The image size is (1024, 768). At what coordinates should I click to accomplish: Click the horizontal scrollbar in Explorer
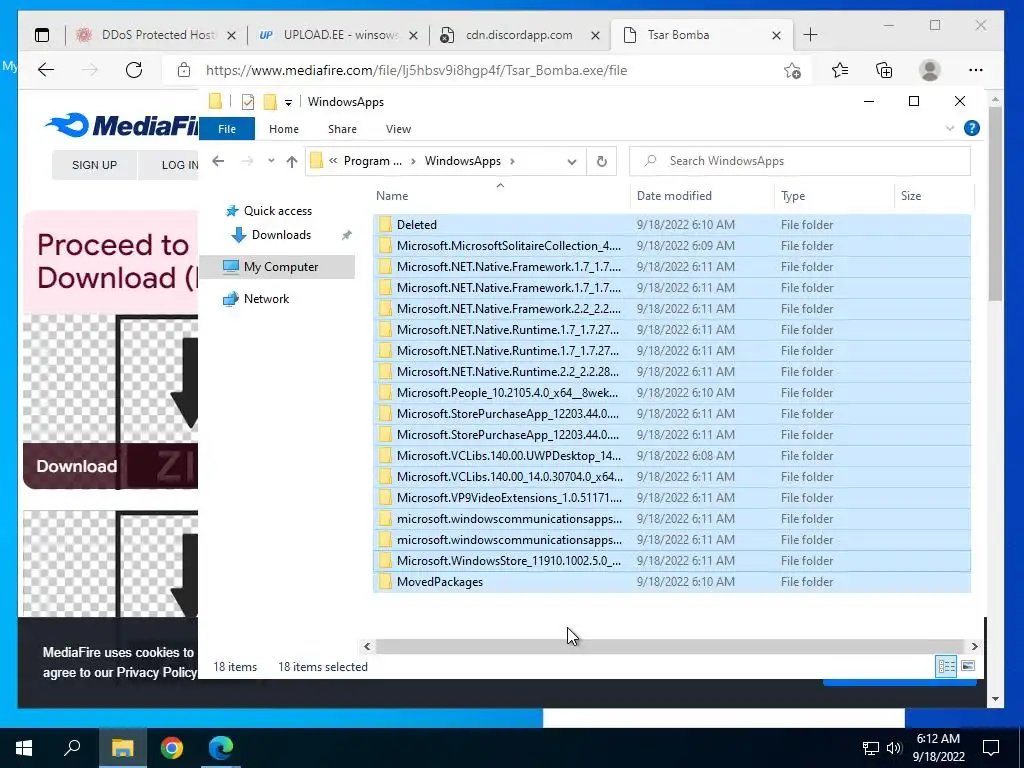[669, 647]
